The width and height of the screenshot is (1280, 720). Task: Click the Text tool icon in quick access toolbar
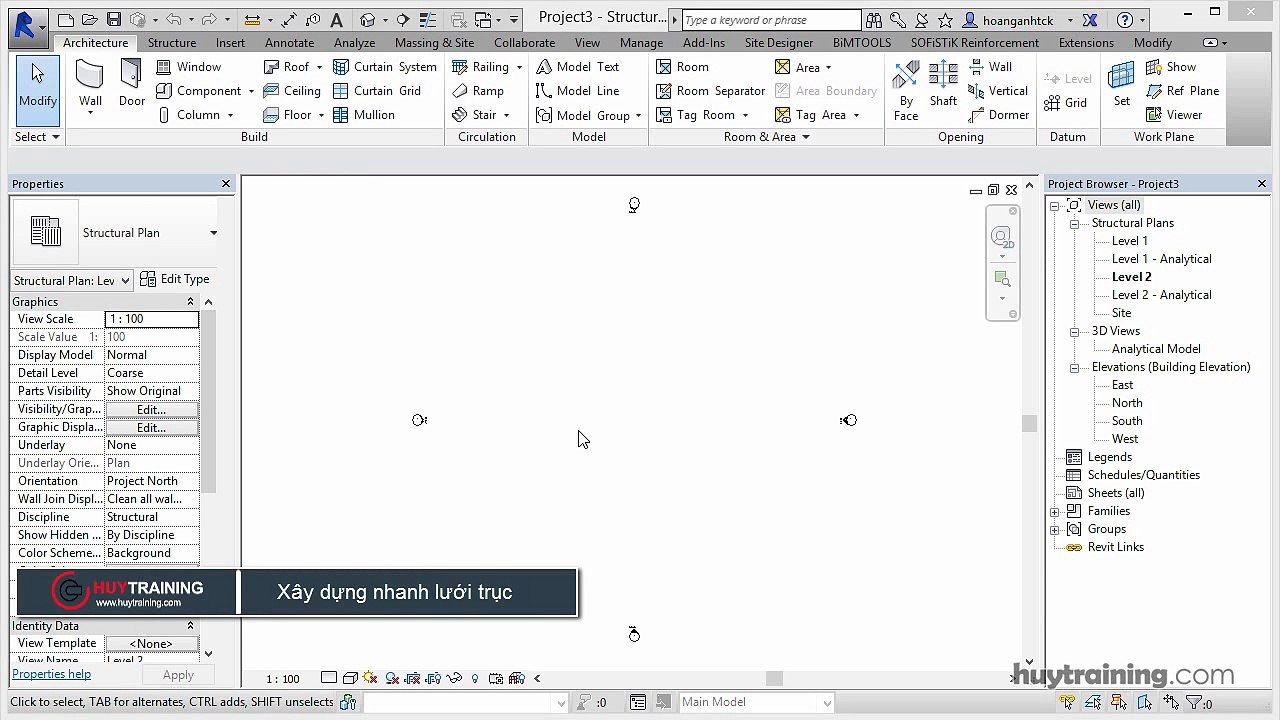click(336, 20)
